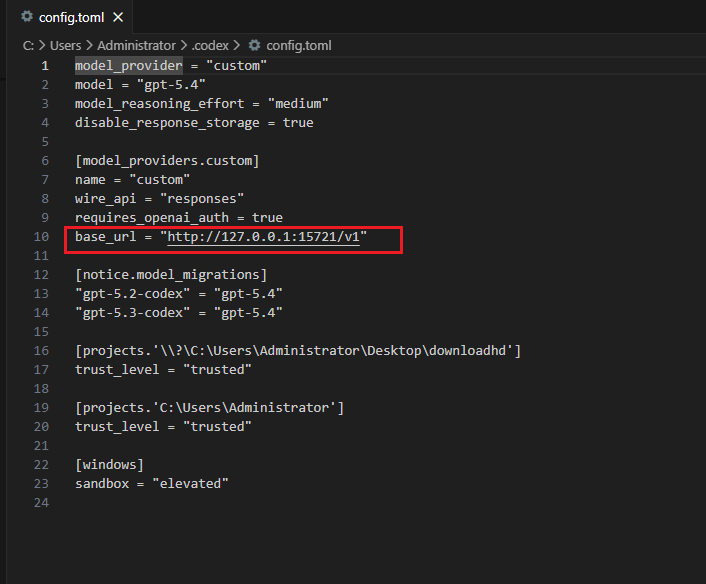This screenshot has height=584, width=706.
Task: Click the "medium" value on line 3
Action: (298, 104)
